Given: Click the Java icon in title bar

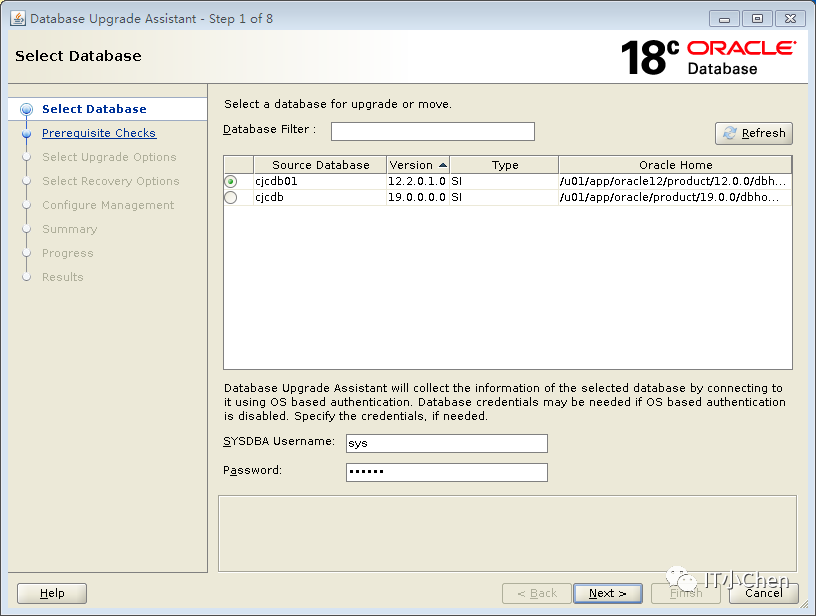Looking at the screenshot, I should (18, 19).
